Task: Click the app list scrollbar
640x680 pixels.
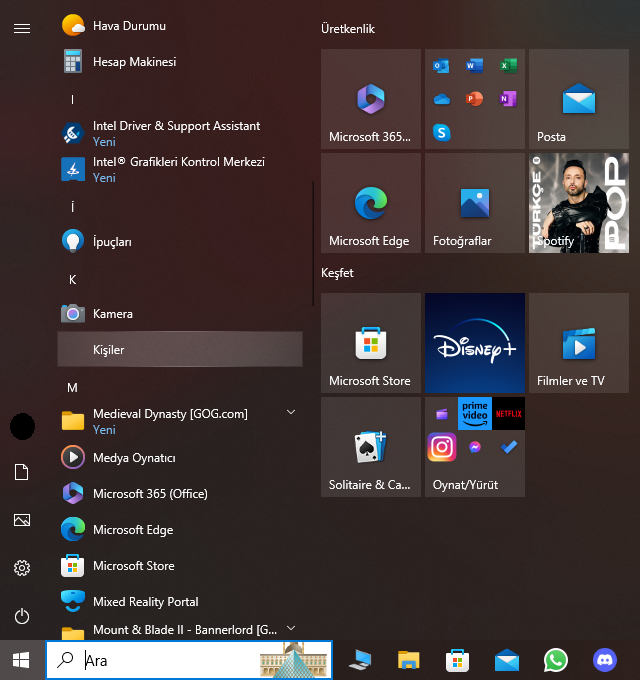Action: (x=313, y=244)
